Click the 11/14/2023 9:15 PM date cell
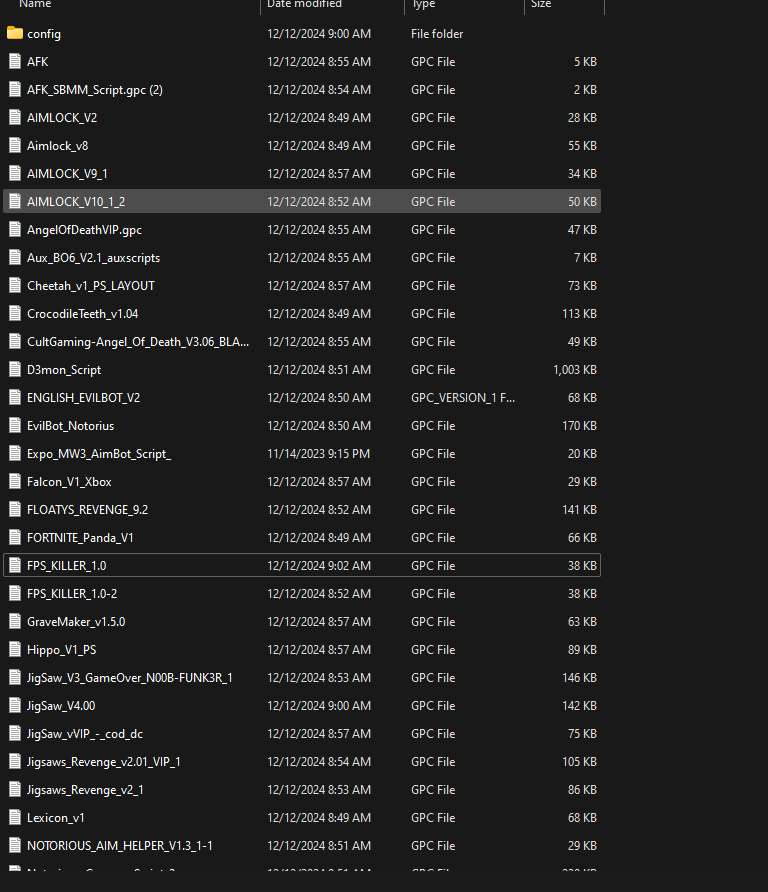Viewport: 768px width, 892px height. pos(319,453)
